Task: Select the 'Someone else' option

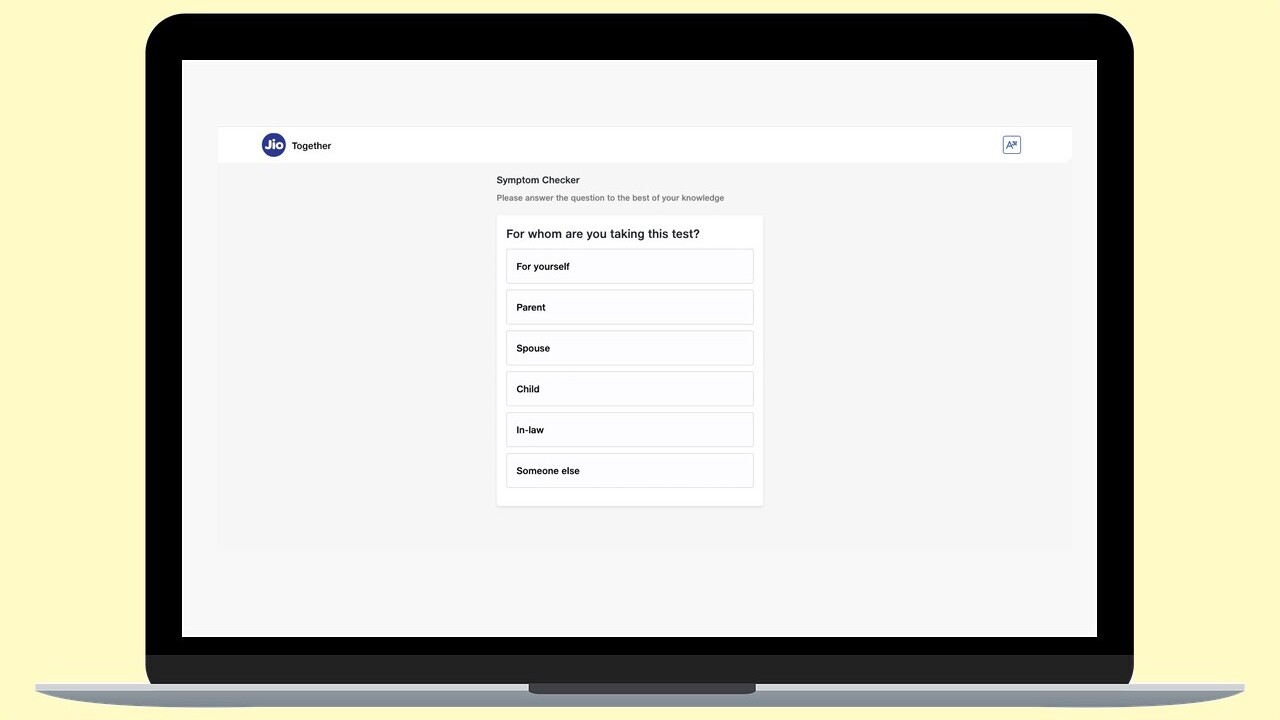Action: pos(629,471)
